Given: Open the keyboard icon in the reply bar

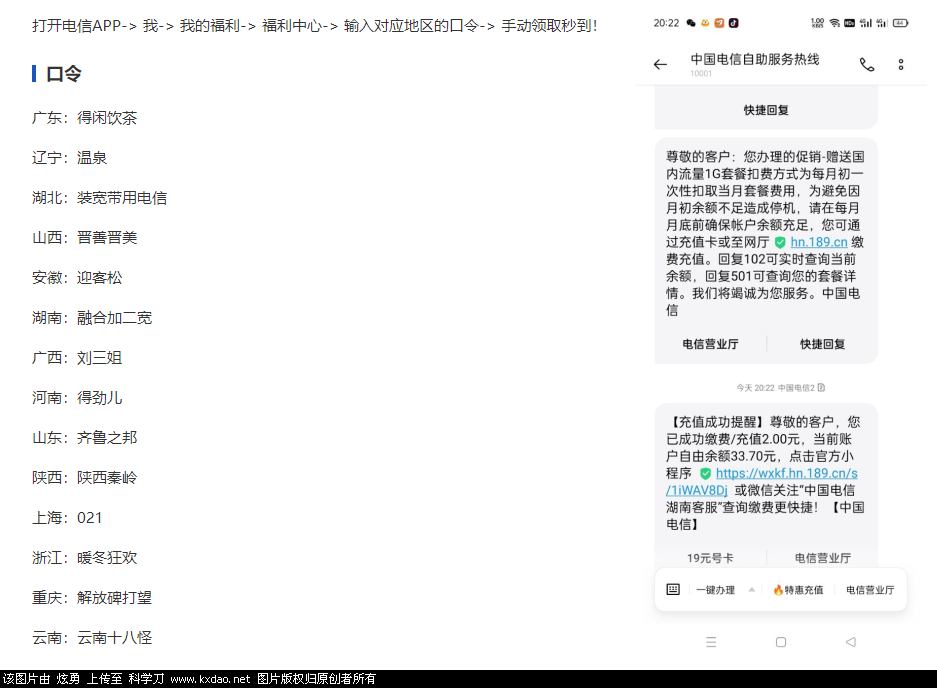Looking at the screenshot, I should [x=673, y=589].
